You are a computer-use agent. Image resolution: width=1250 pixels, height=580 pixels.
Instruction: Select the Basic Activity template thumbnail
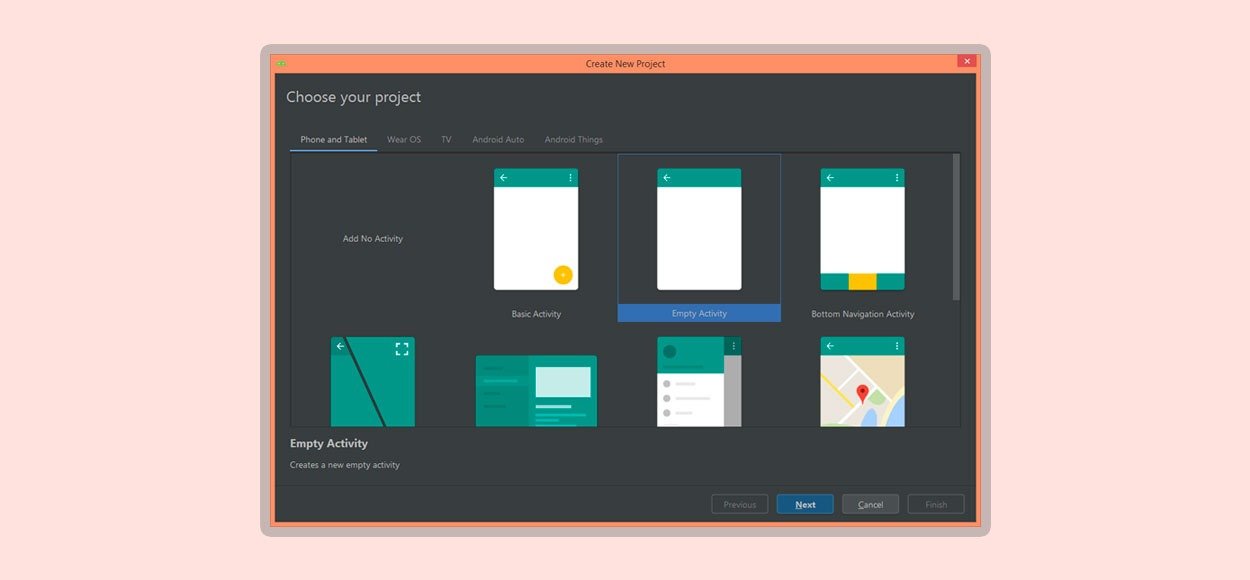(535, 230)
